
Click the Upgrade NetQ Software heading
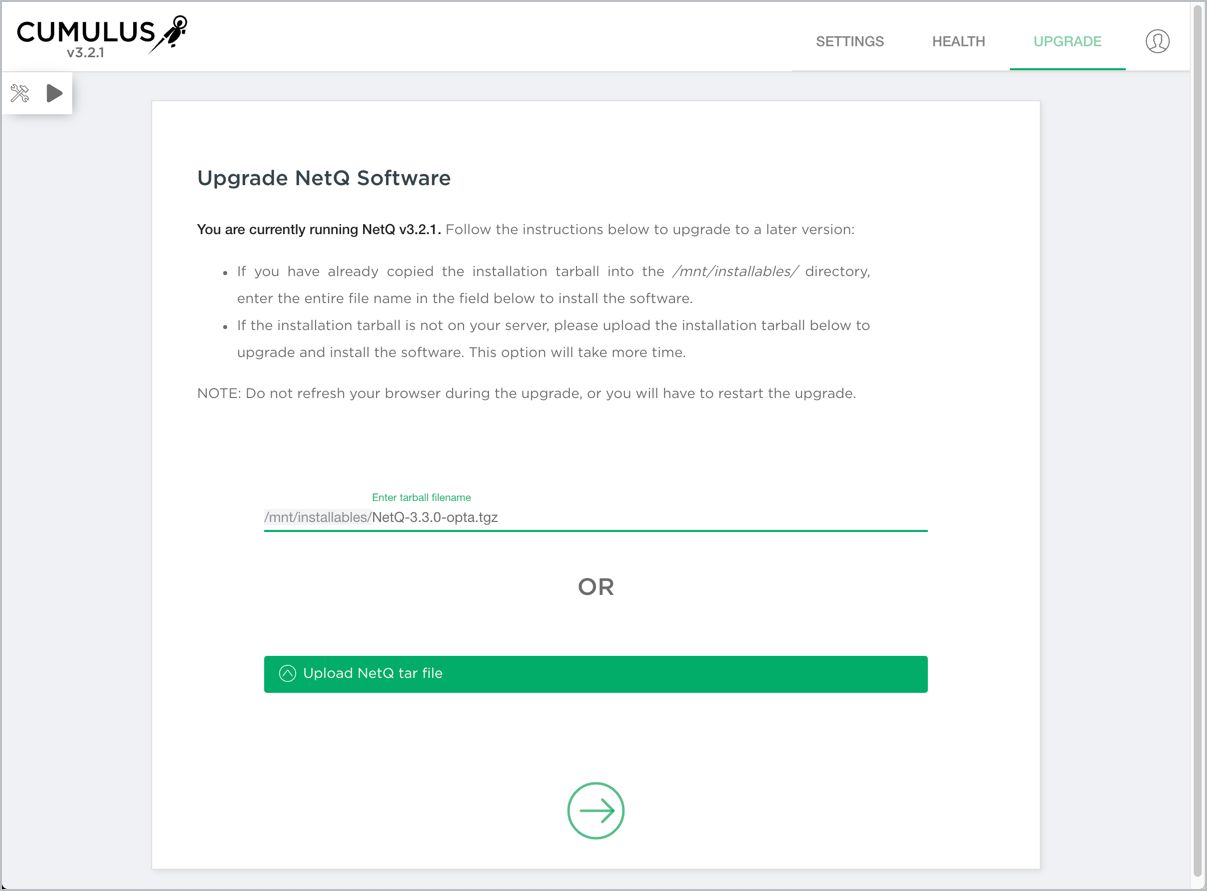coord(324,178)
